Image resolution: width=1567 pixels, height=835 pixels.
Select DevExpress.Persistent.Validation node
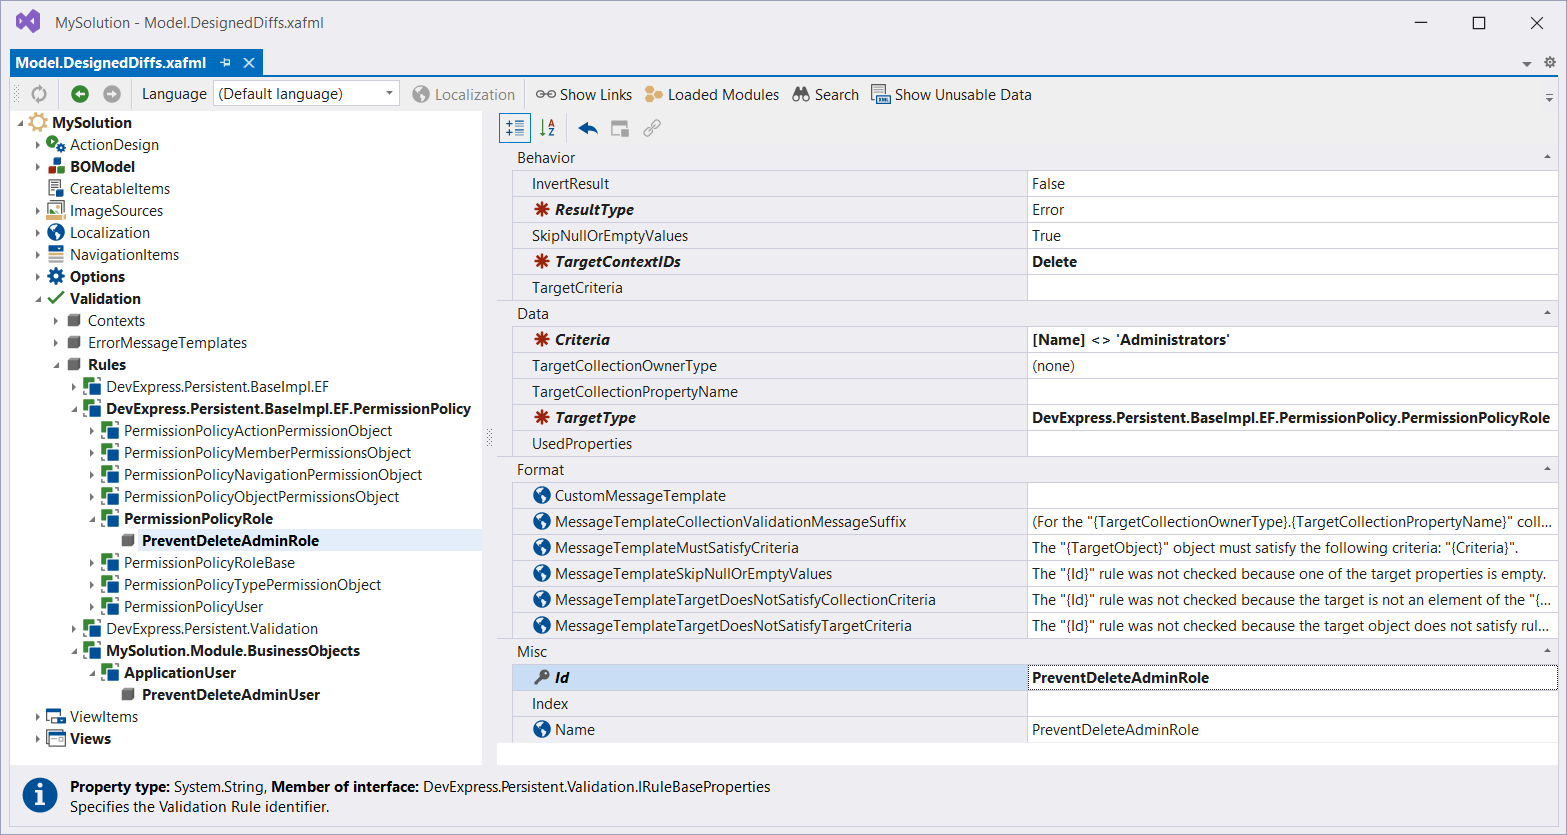pos(212,629)
